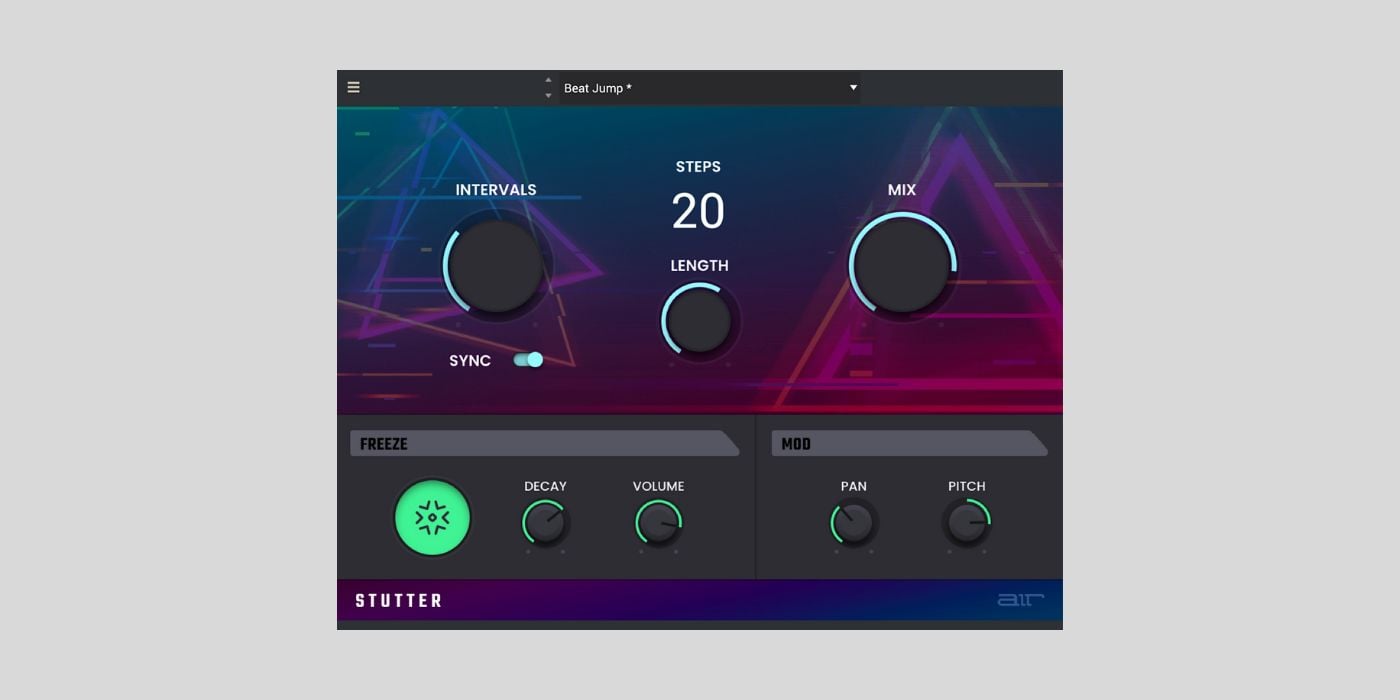Viewport: 1400px width, 700px height.
Task: Toggle the SYNC switch
Action: point(528,360)
